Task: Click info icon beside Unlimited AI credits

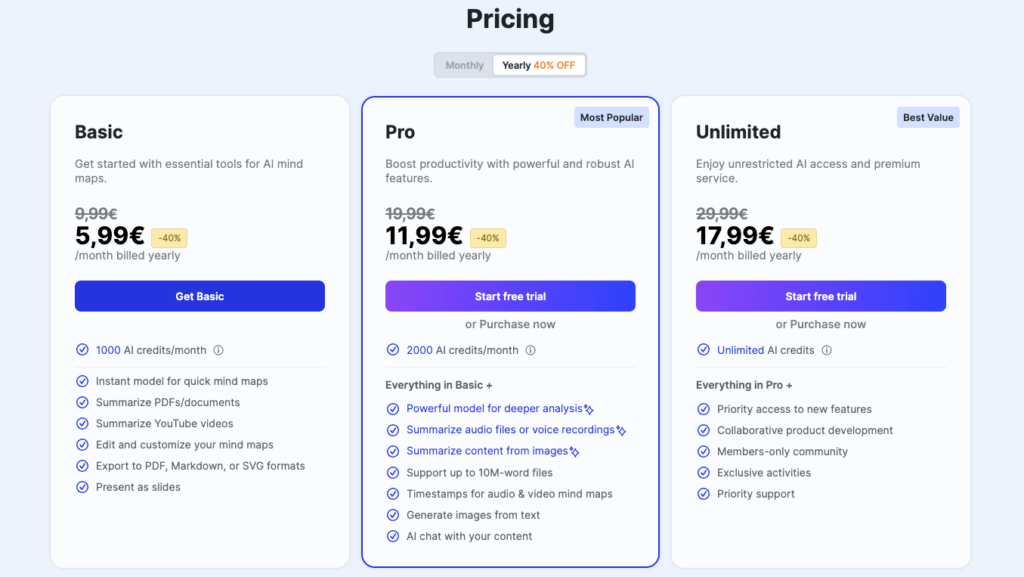Action: point(827,351)
